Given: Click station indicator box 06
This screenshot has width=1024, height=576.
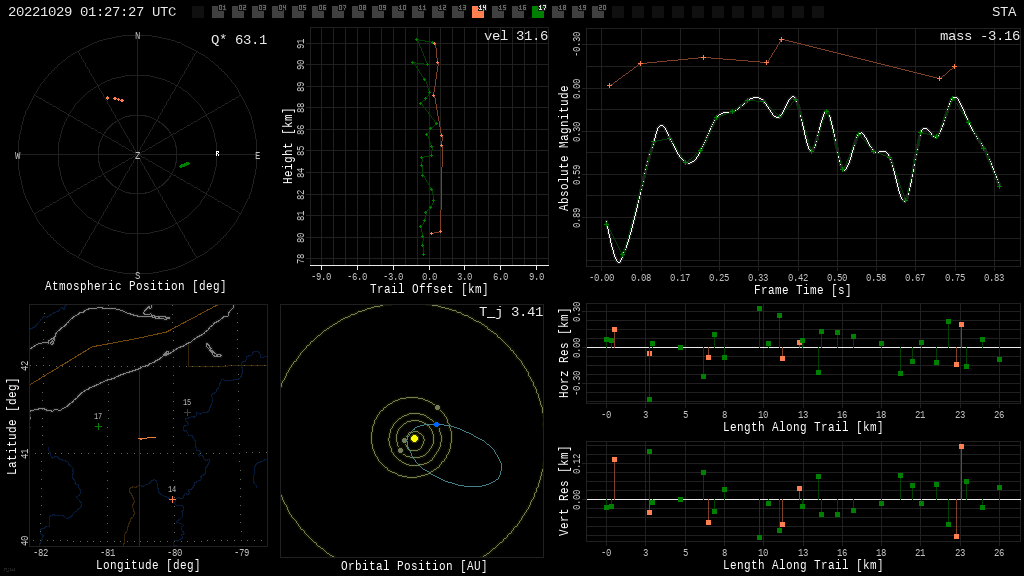Looking at the screenshot, I should tap(318, 12).
